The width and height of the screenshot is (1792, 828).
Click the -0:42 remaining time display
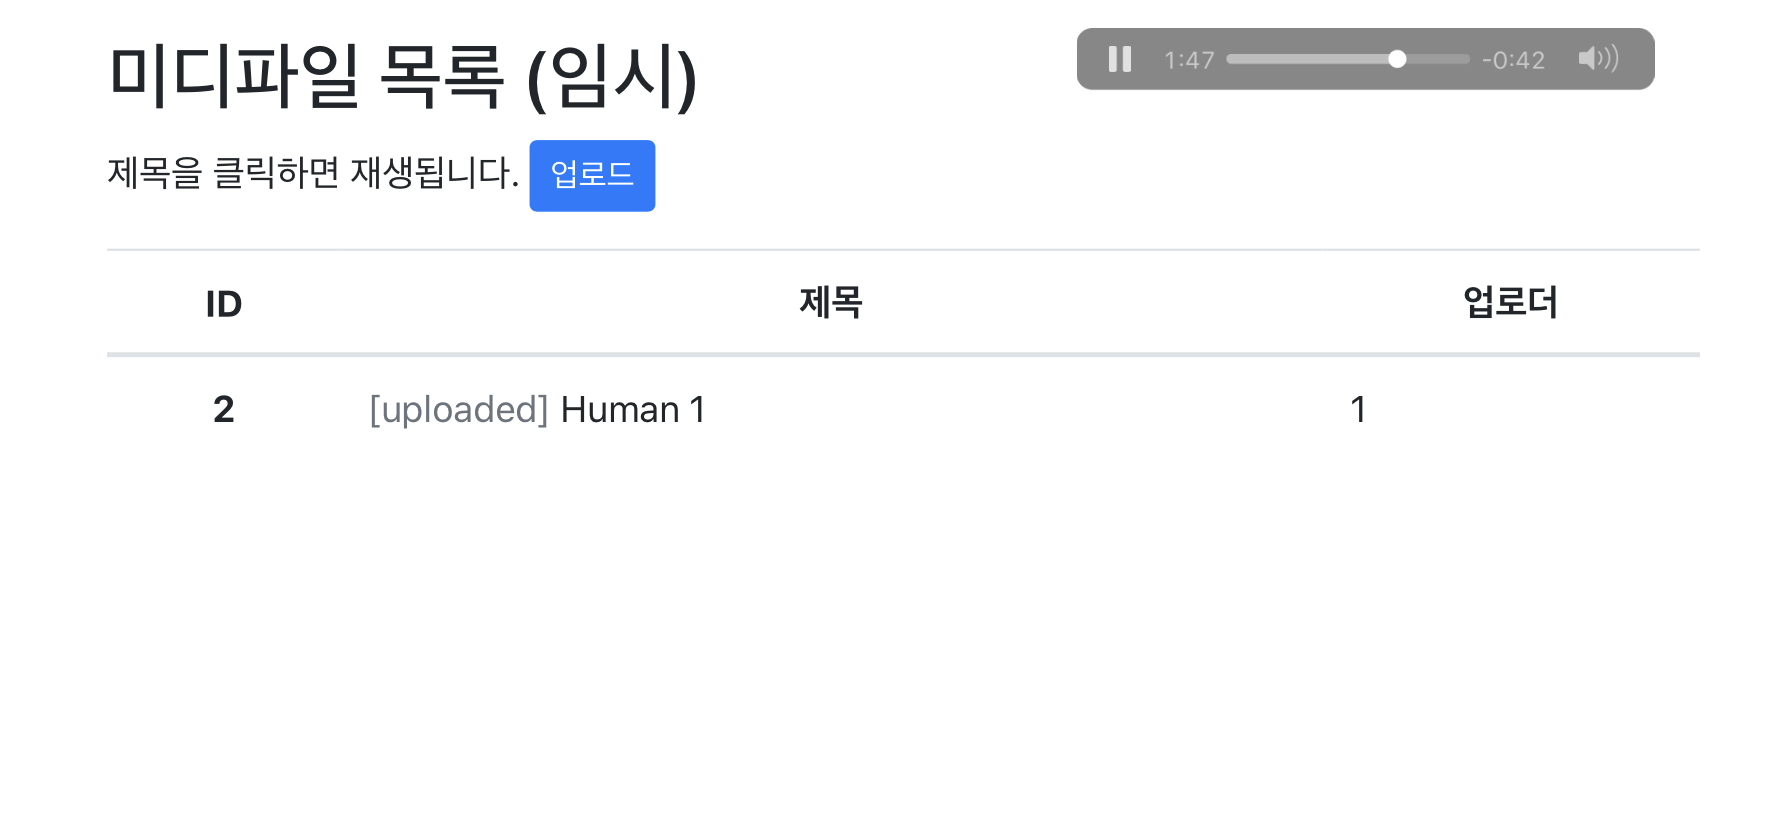click(x=1513, y=60)
